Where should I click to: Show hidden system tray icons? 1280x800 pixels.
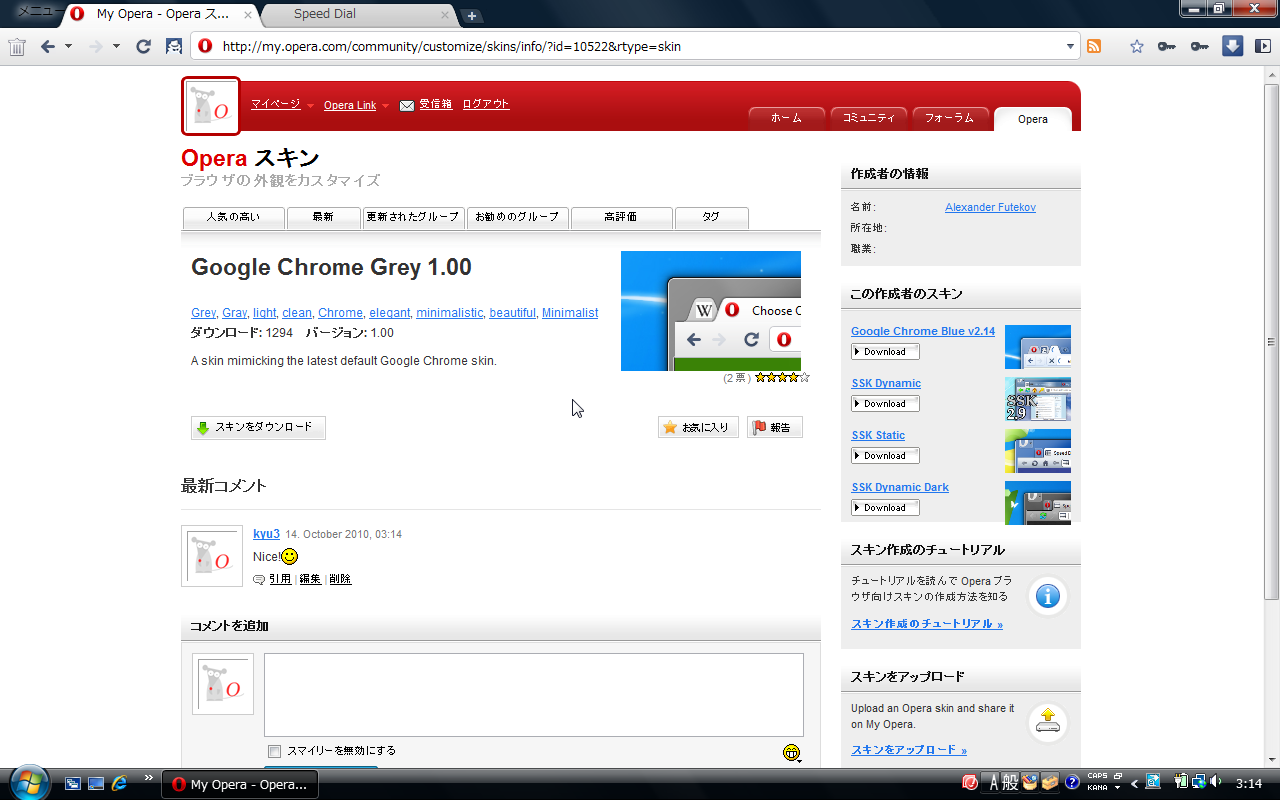[1134, 783]
